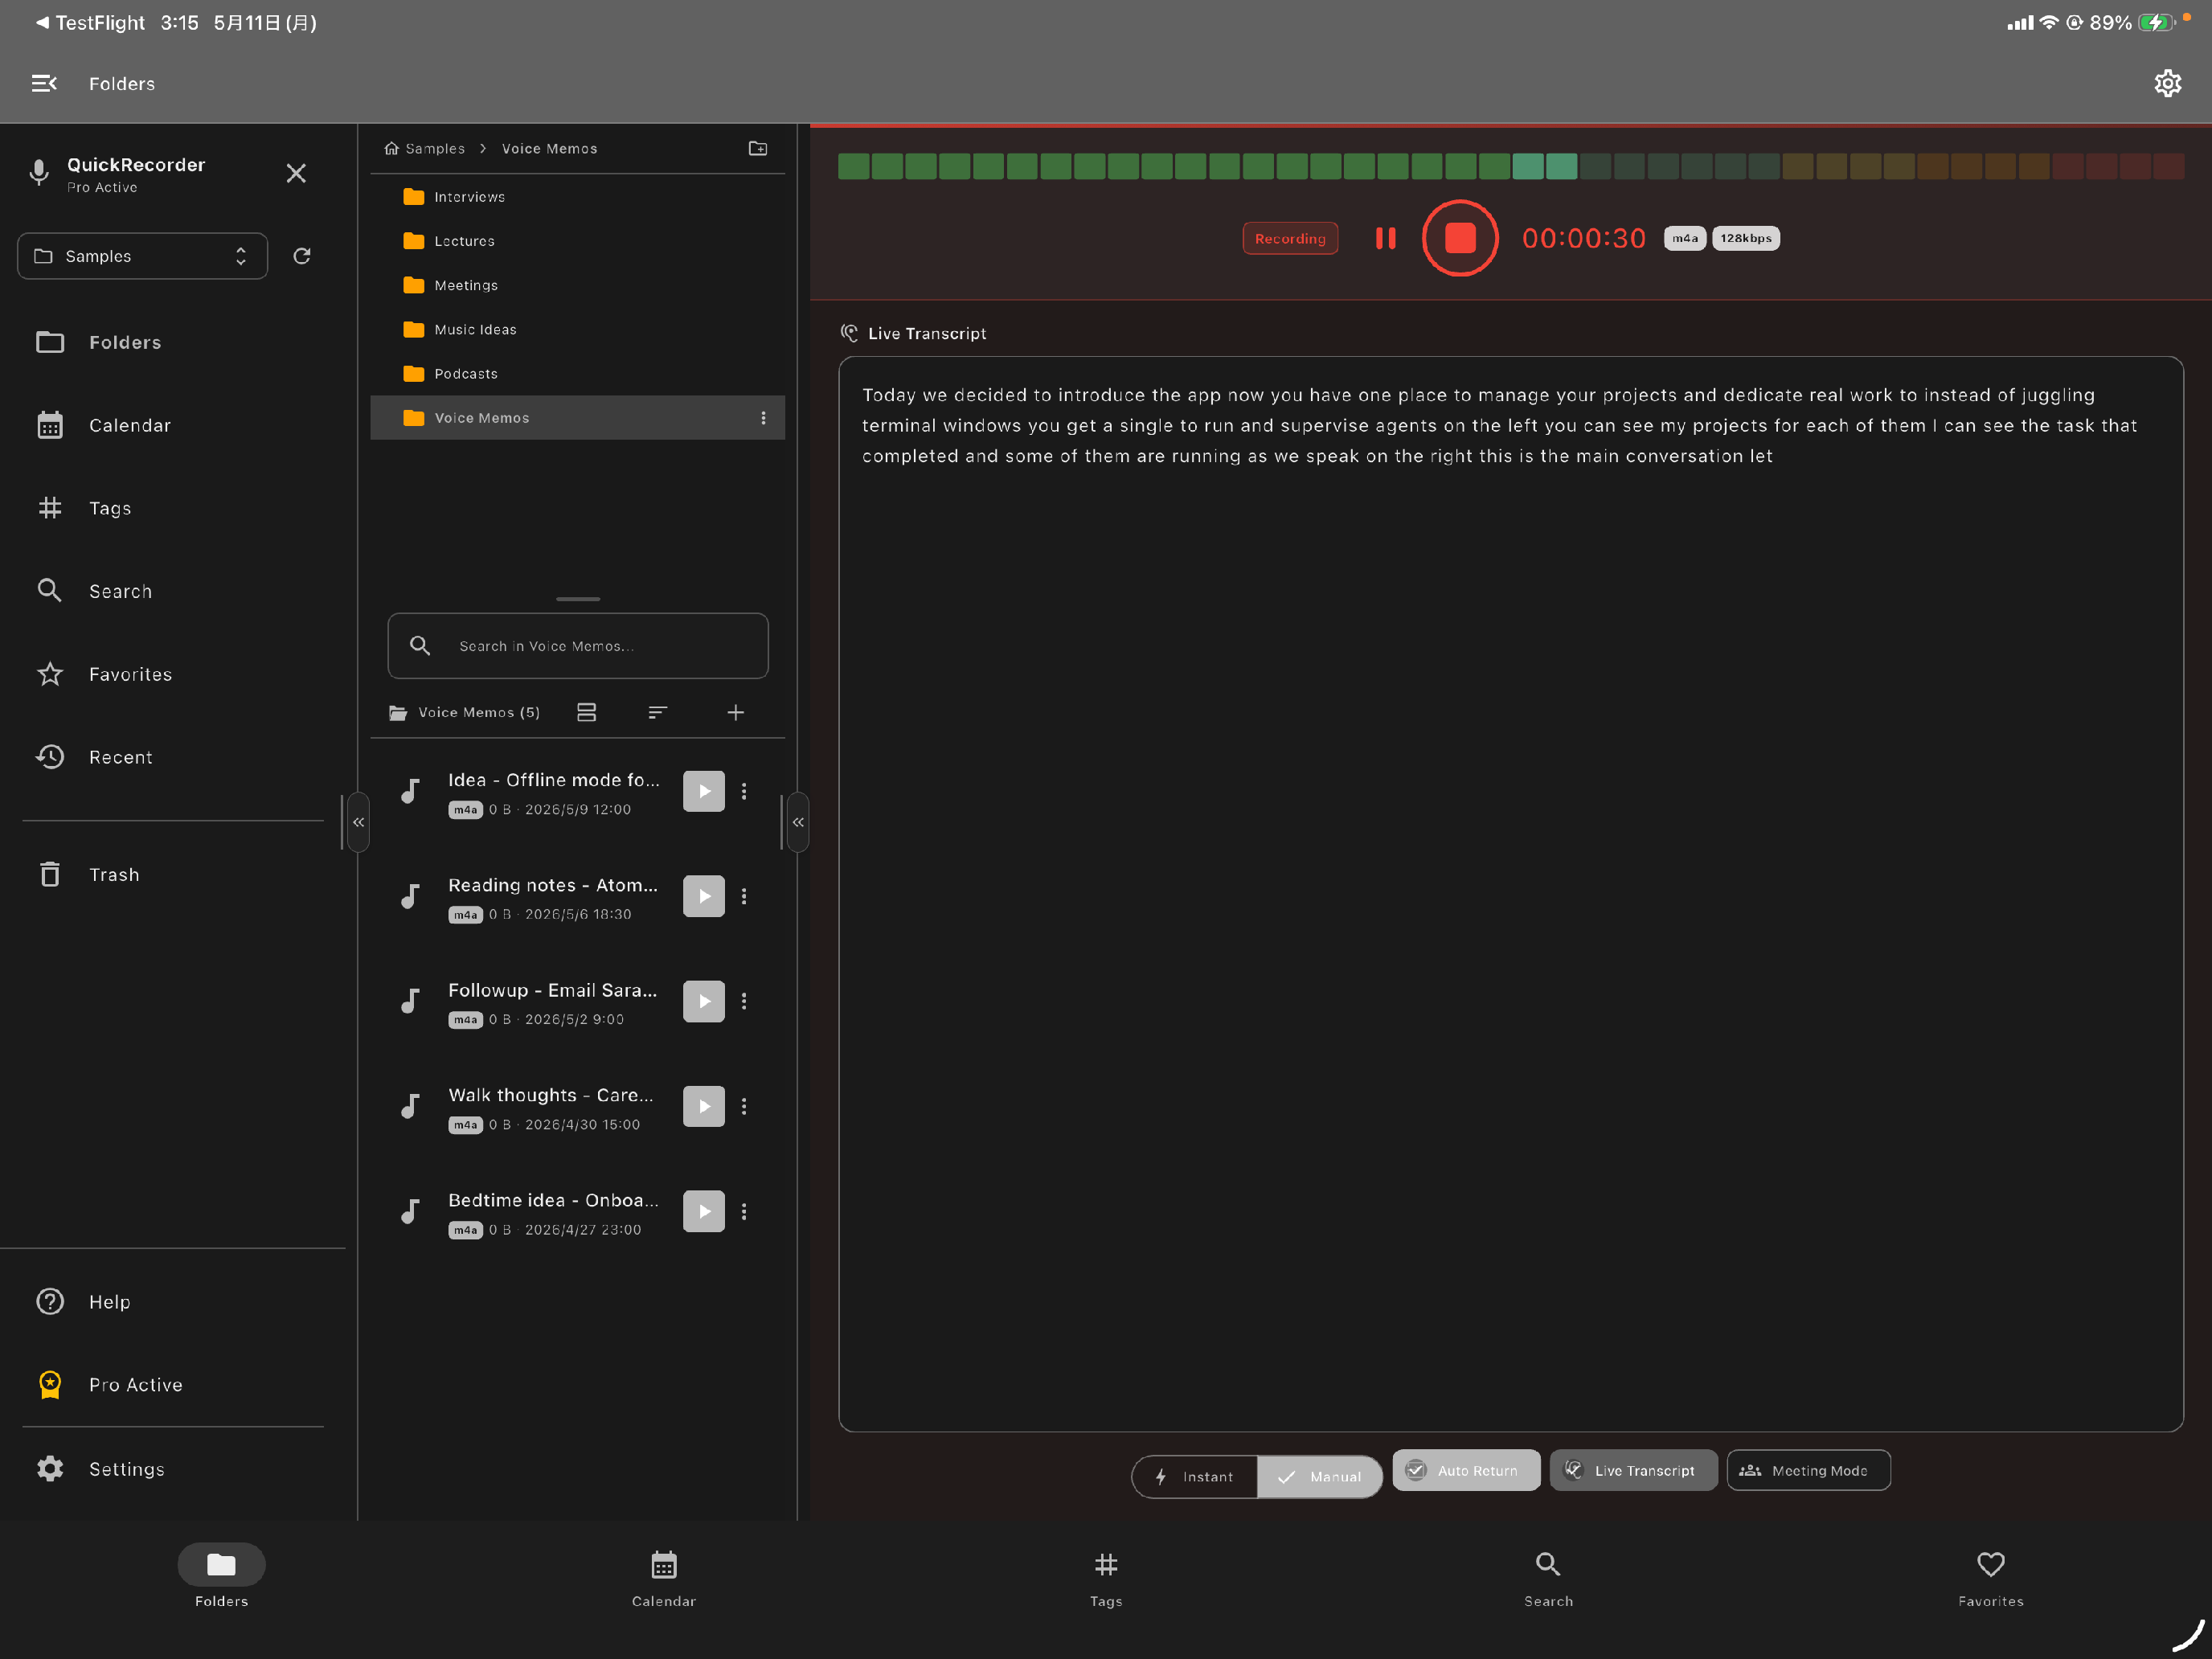Stop the recording
The height and width of the screenshot is (1659, 2212).
click(1460, 238)
